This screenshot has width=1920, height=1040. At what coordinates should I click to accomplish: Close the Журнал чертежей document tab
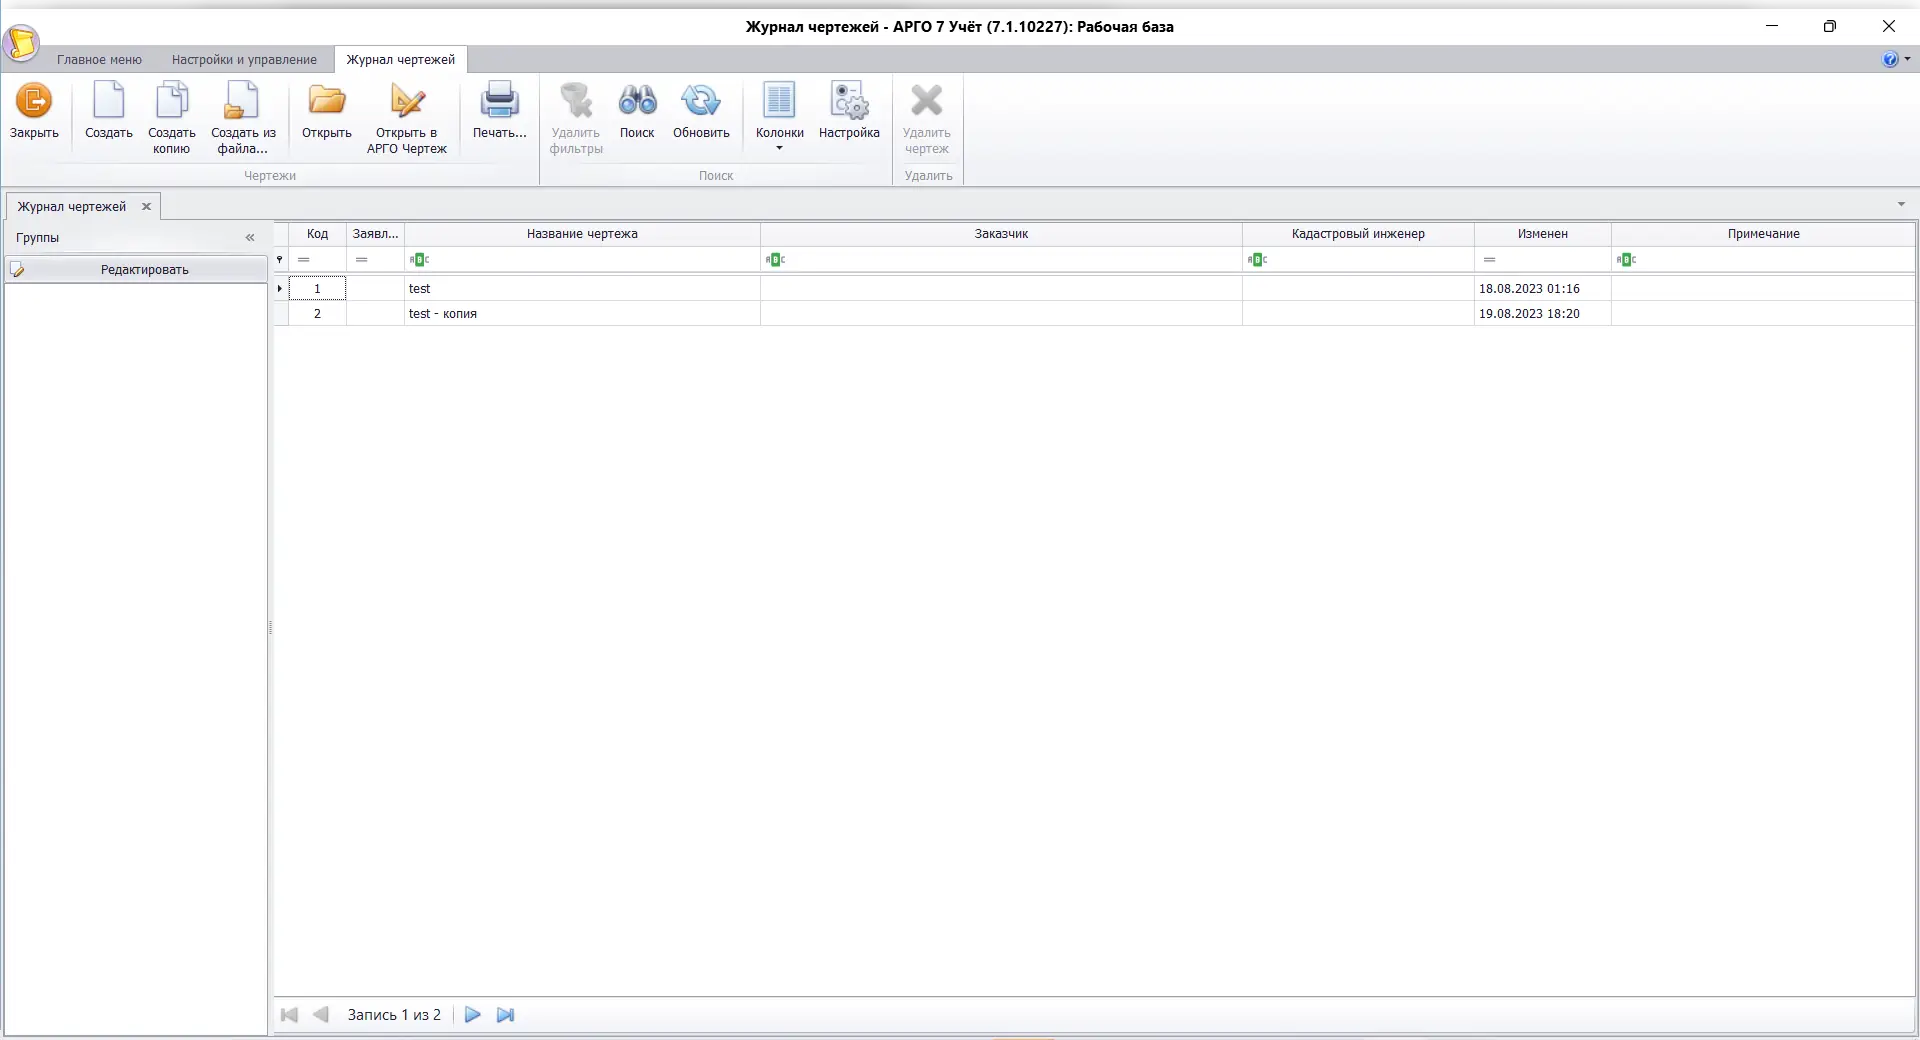tap(146, 207)
